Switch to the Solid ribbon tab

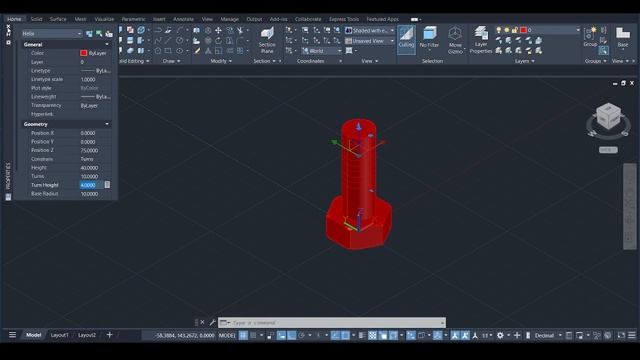coord(36,19)
